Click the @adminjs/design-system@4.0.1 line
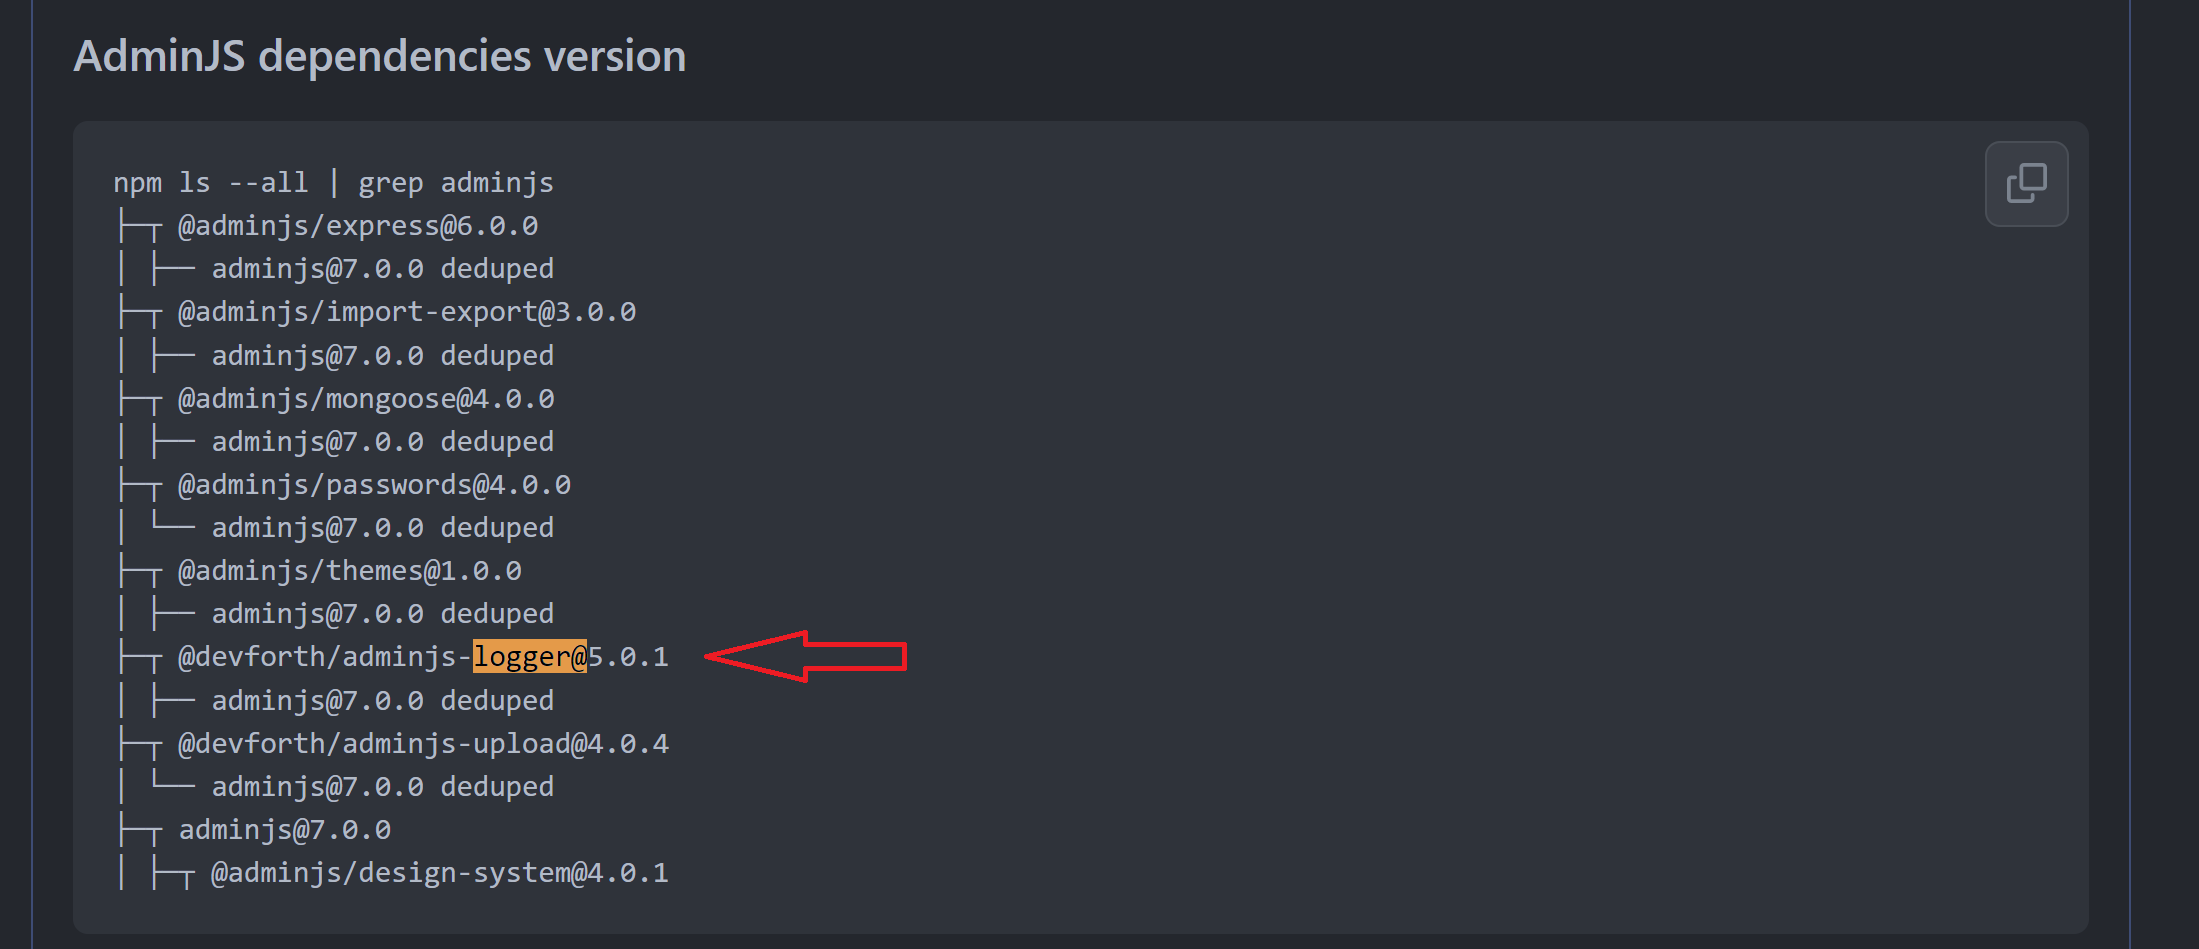 (x=438, y=871)
